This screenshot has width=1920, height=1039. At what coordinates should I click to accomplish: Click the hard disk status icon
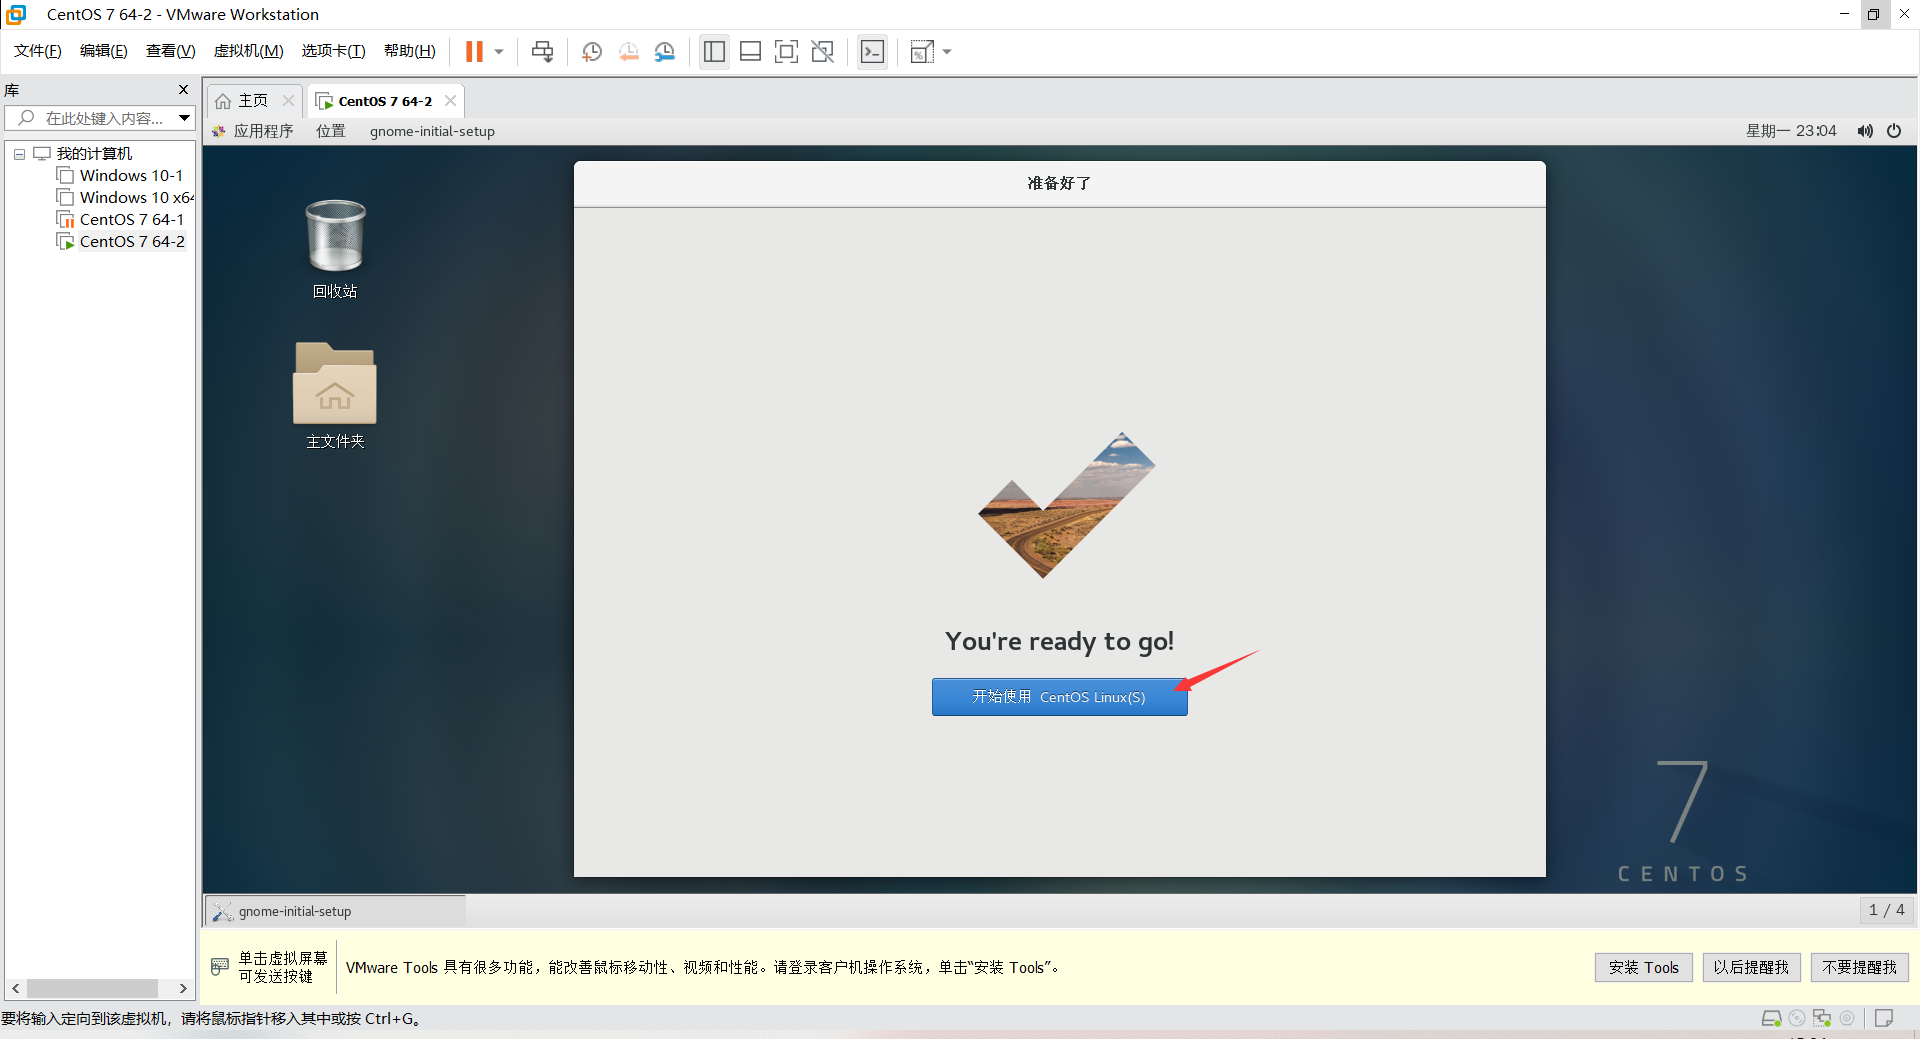pyautogui.click(x=1771, y=1018)
